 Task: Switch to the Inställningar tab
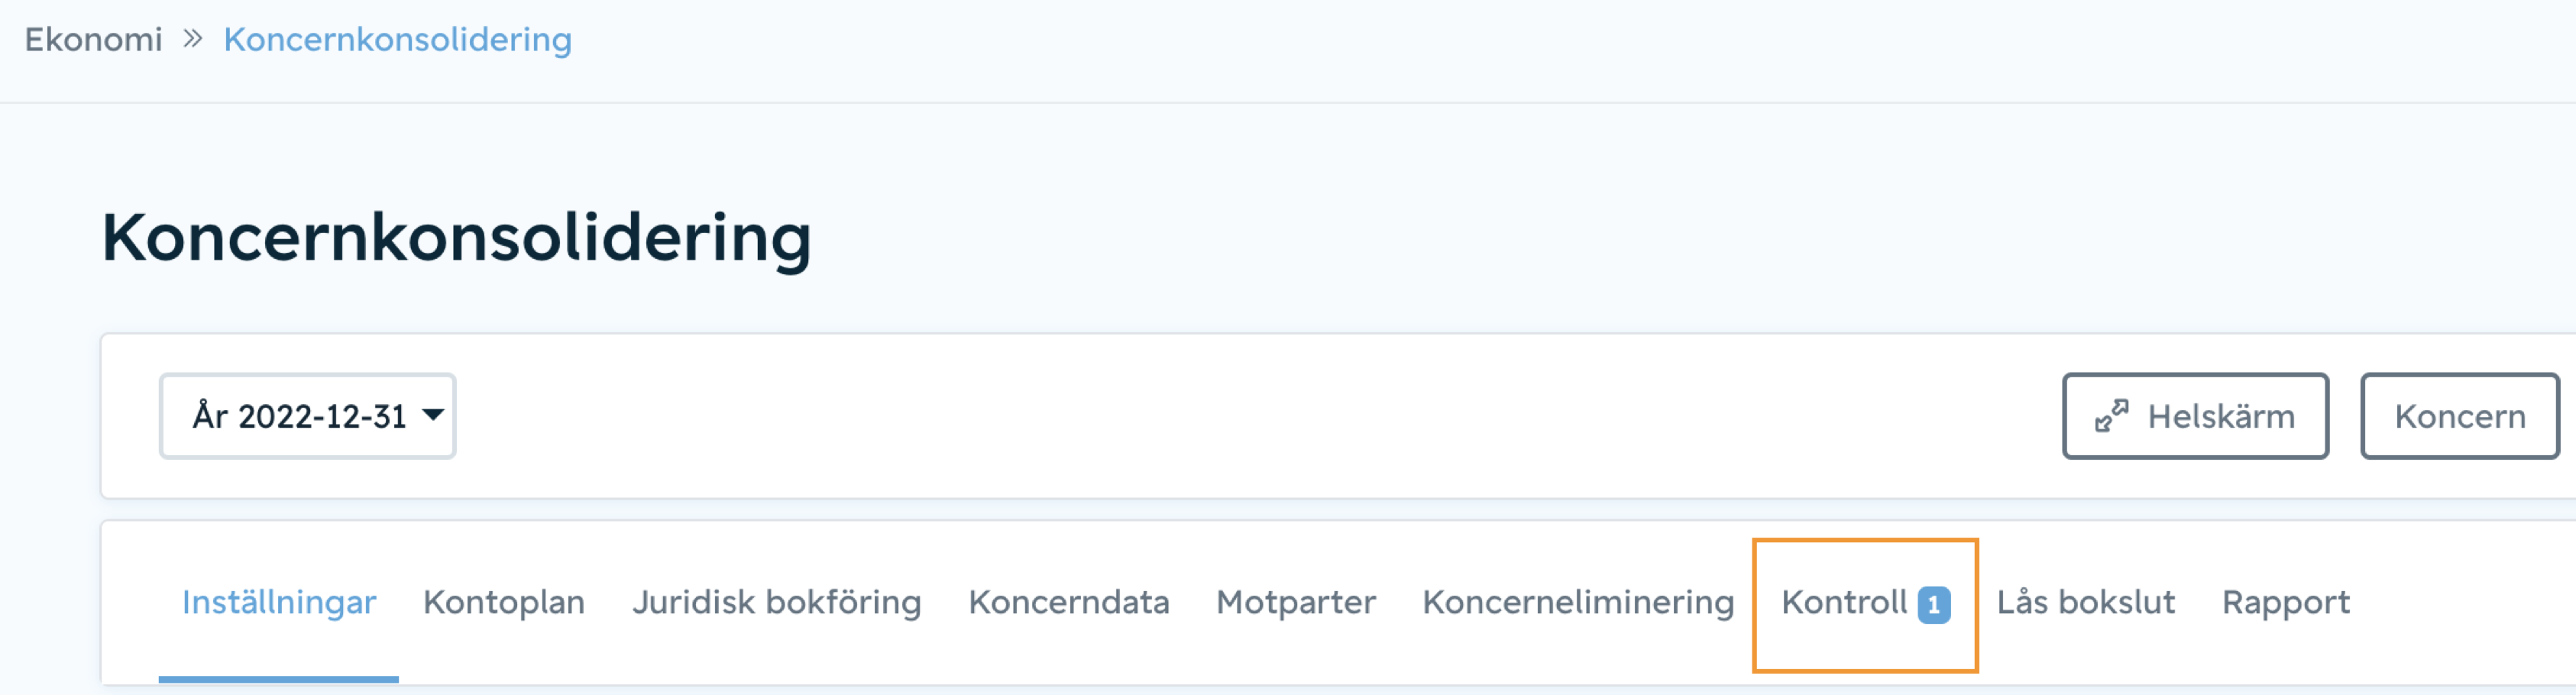click(279, 603)
